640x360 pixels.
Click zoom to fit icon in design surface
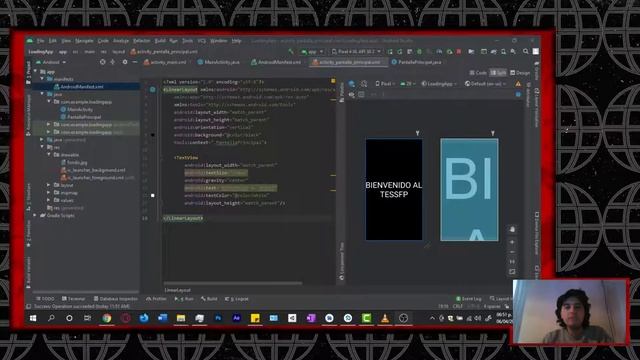pos(512,272)
